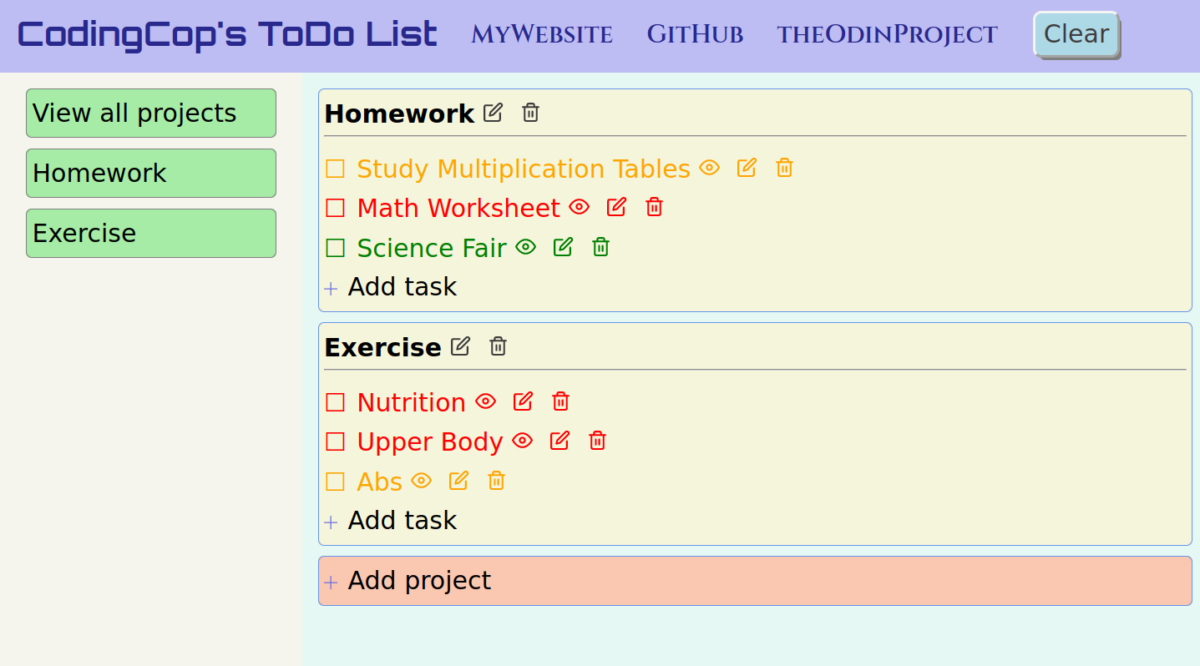This screenshot has height=666, width=1200.
Task: Click the edit icon beside Homework project title
Action: (492, 113)
